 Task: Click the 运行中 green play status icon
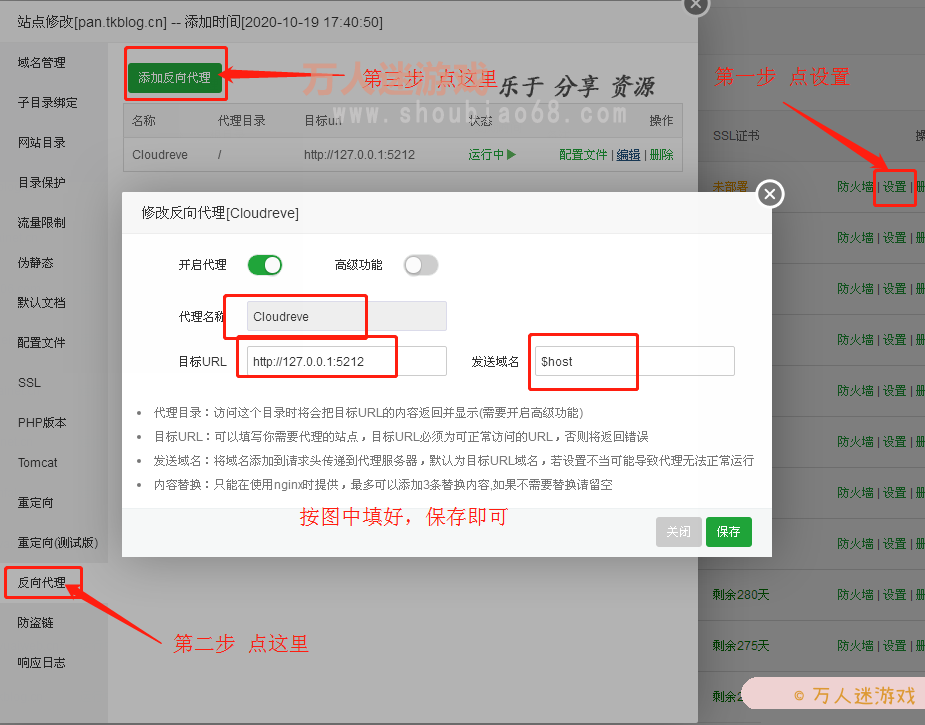[510, 154]
